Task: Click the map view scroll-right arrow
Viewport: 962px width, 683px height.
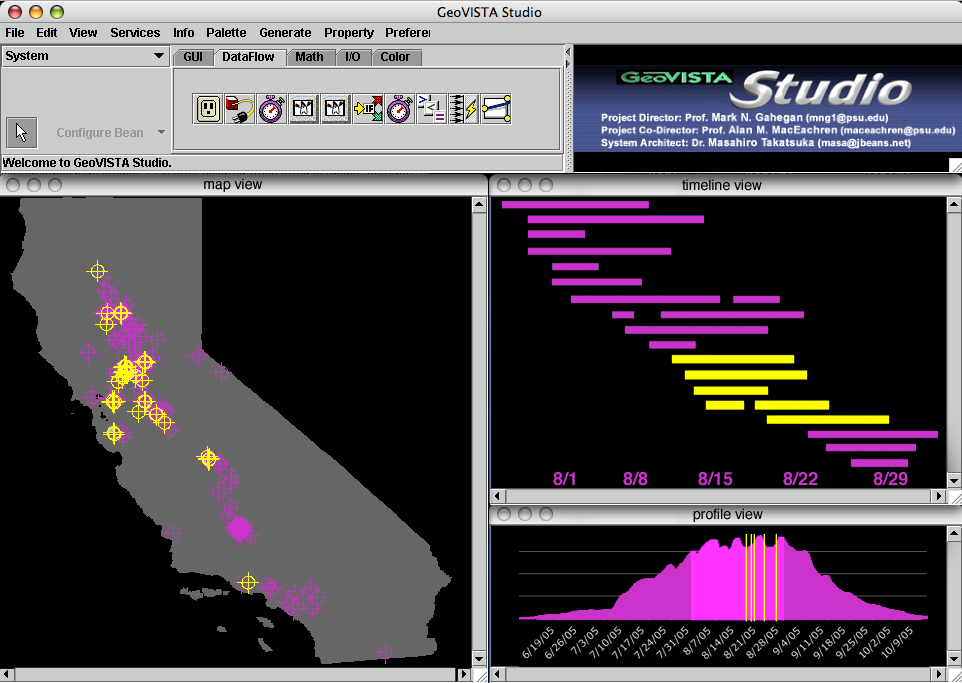Action: click(465, 674)
